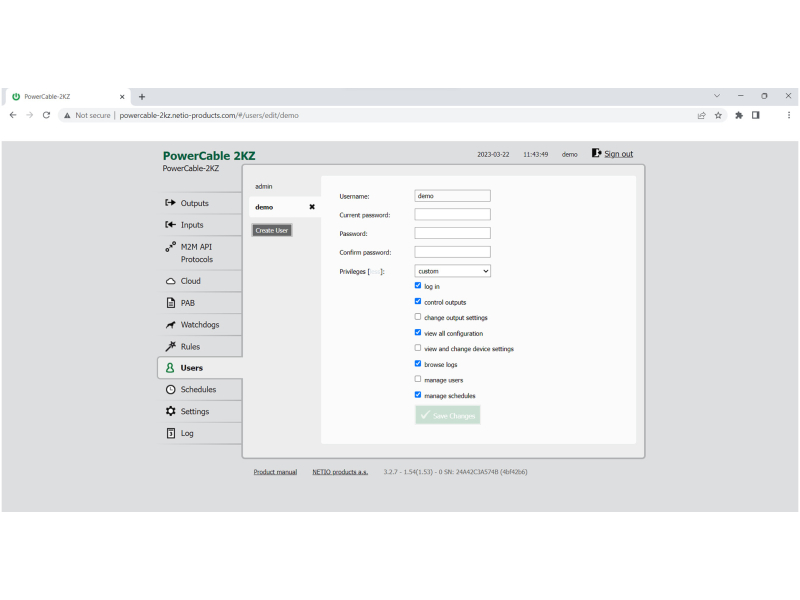Open the tab search chevron

[717, 96]
